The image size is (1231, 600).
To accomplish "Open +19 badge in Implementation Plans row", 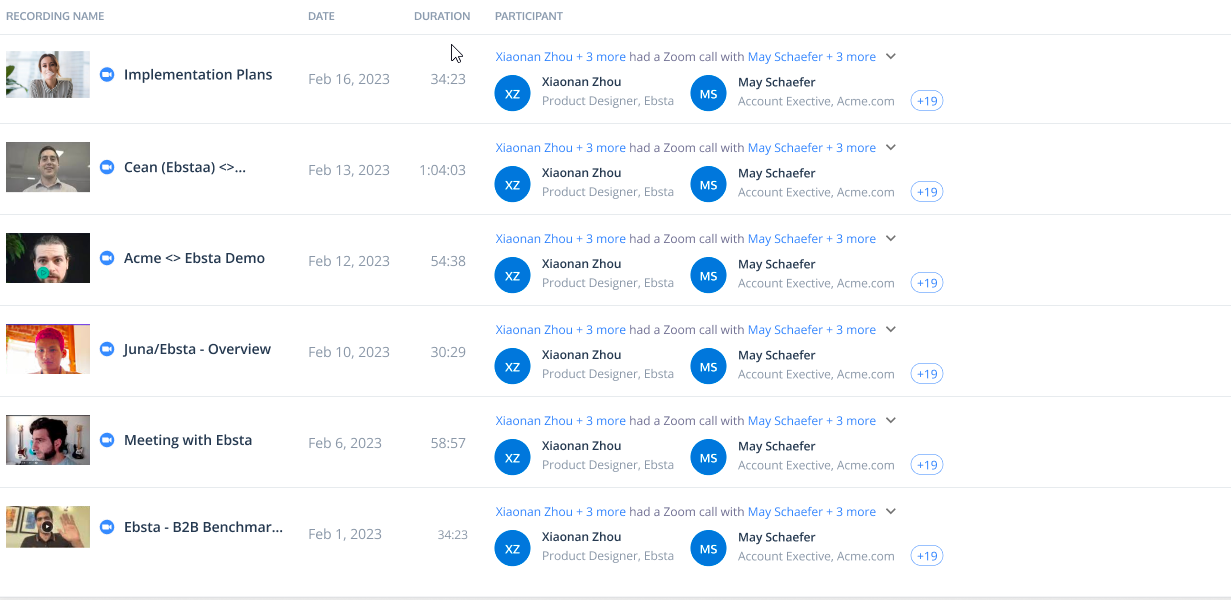I will (x=927, y=101).
